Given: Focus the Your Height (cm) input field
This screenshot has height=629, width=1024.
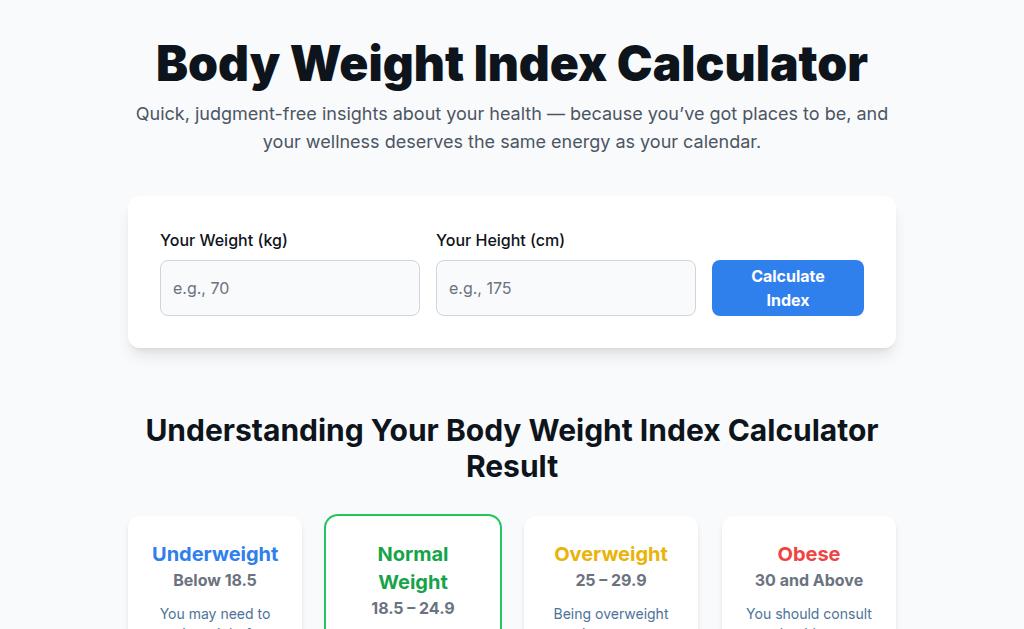Looking at the screenshot, I should pyautogui.click(x=566, y=288).
